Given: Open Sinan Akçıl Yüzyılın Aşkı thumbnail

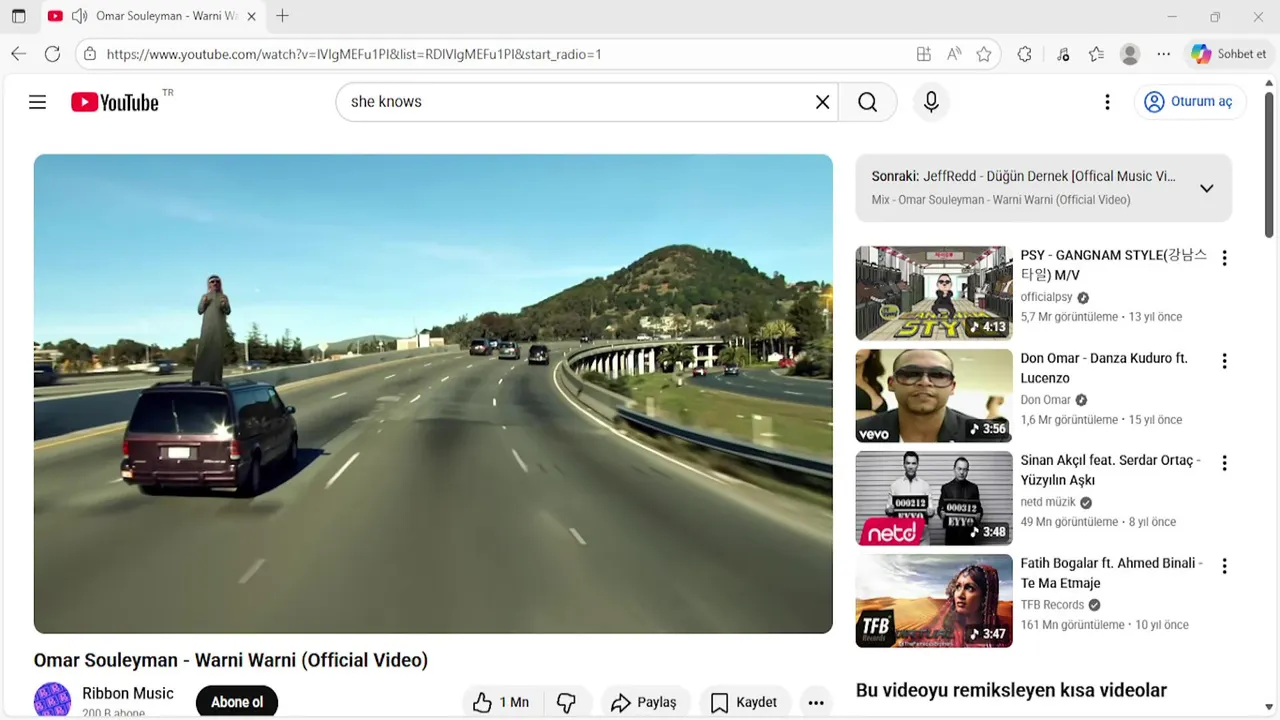Looking at the screenshot, I should 934,498.
